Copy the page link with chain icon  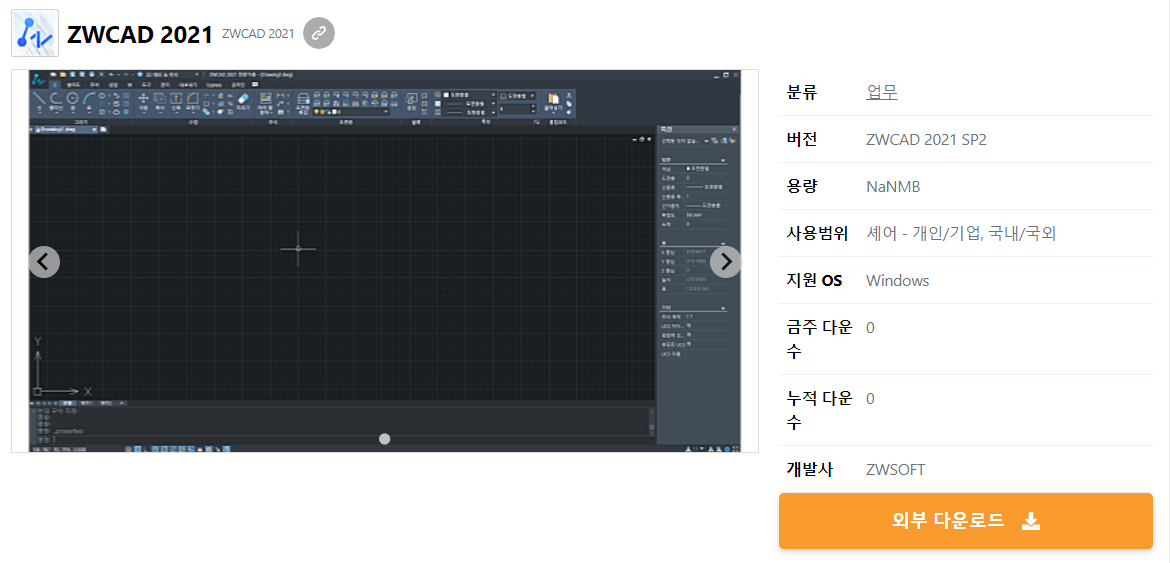coord(319,33)
